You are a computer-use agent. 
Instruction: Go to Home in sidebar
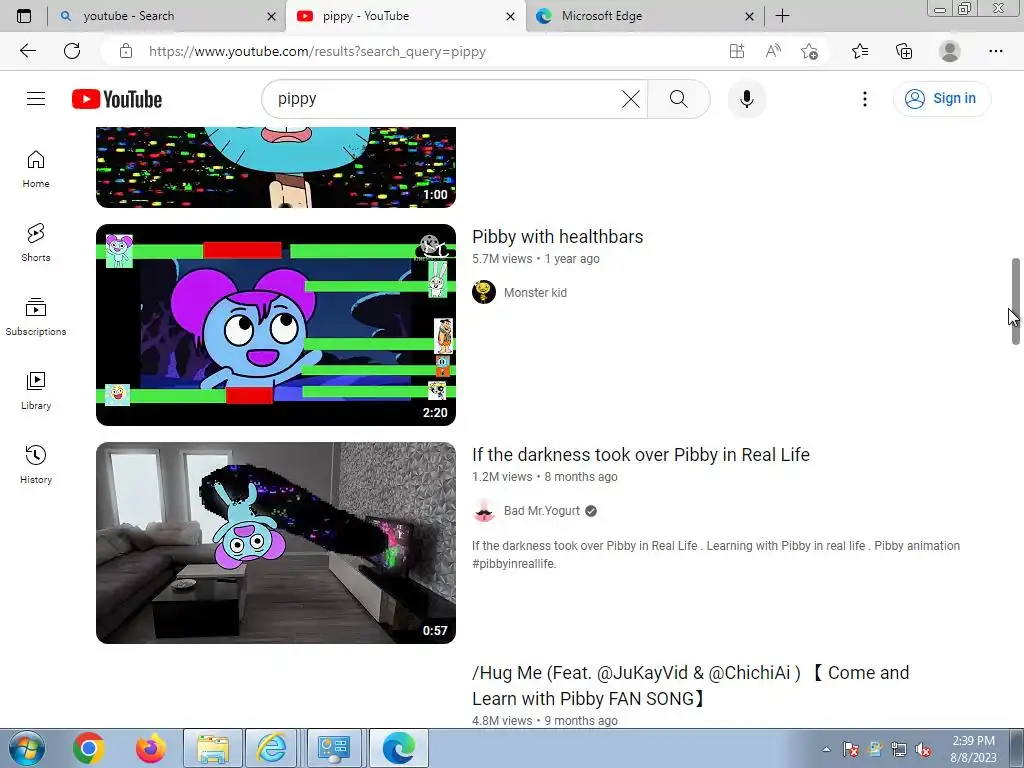click(36, 169)
